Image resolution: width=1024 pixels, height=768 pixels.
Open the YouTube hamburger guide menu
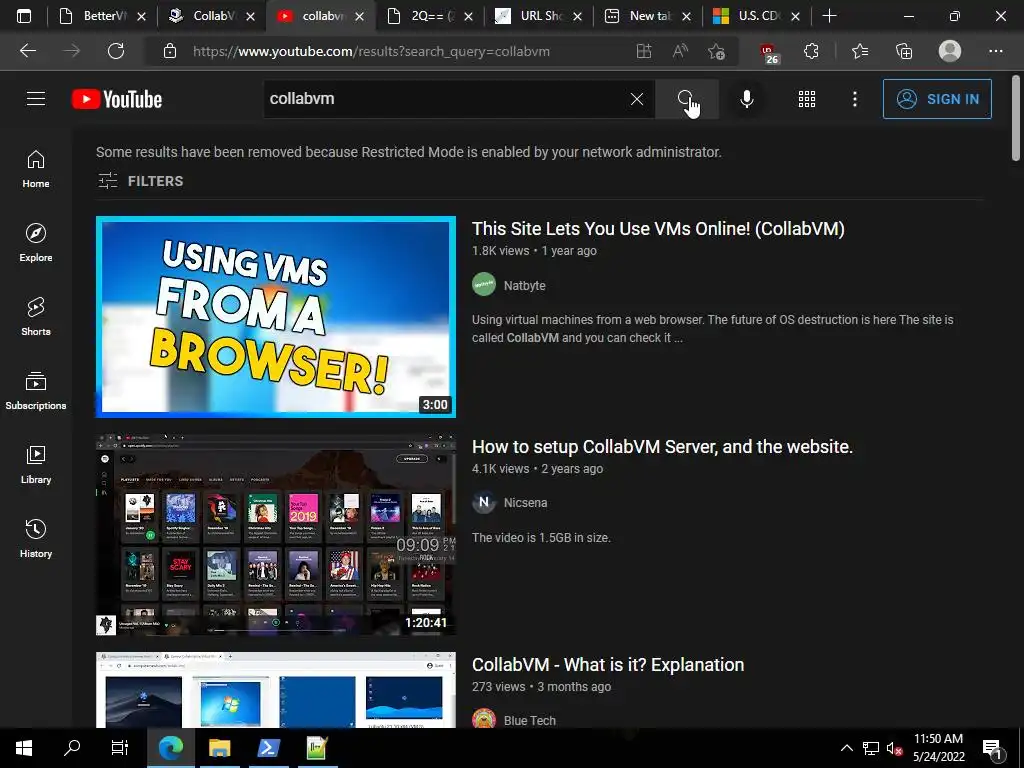click(36, 99)
